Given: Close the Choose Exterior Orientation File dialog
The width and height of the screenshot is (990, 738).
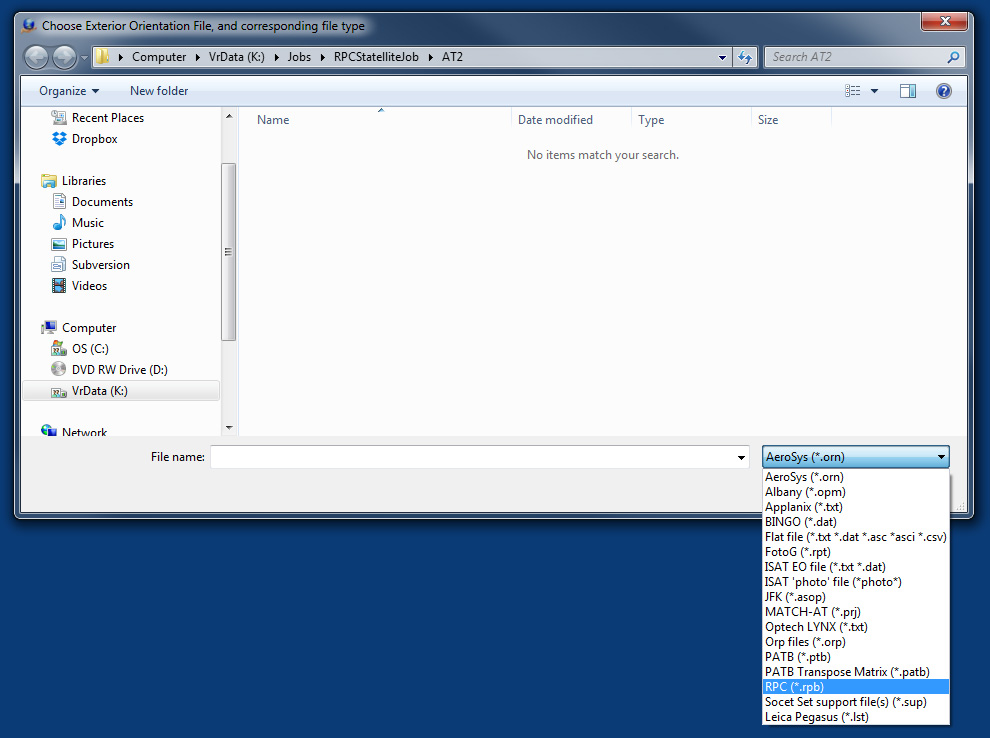Looking at the screenshot, I should coord(945,21).
